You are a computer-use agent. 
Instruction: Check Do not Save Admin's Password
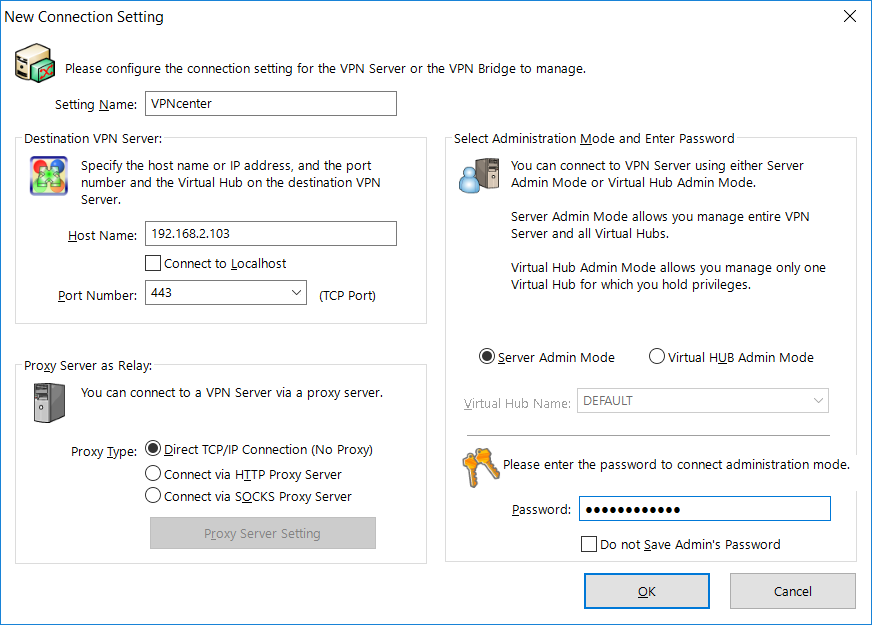(588, 544)
